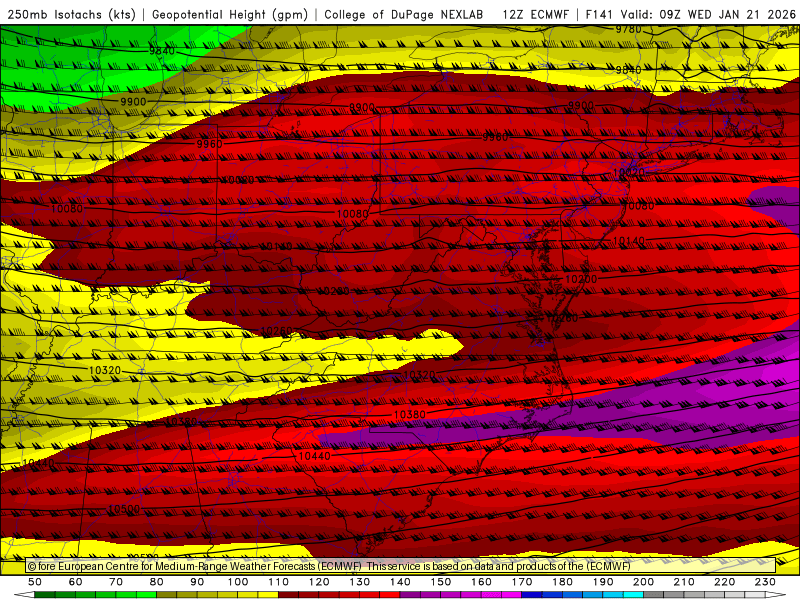
Task: Click the '180' value on the color scale
Action: pos(562,582)
